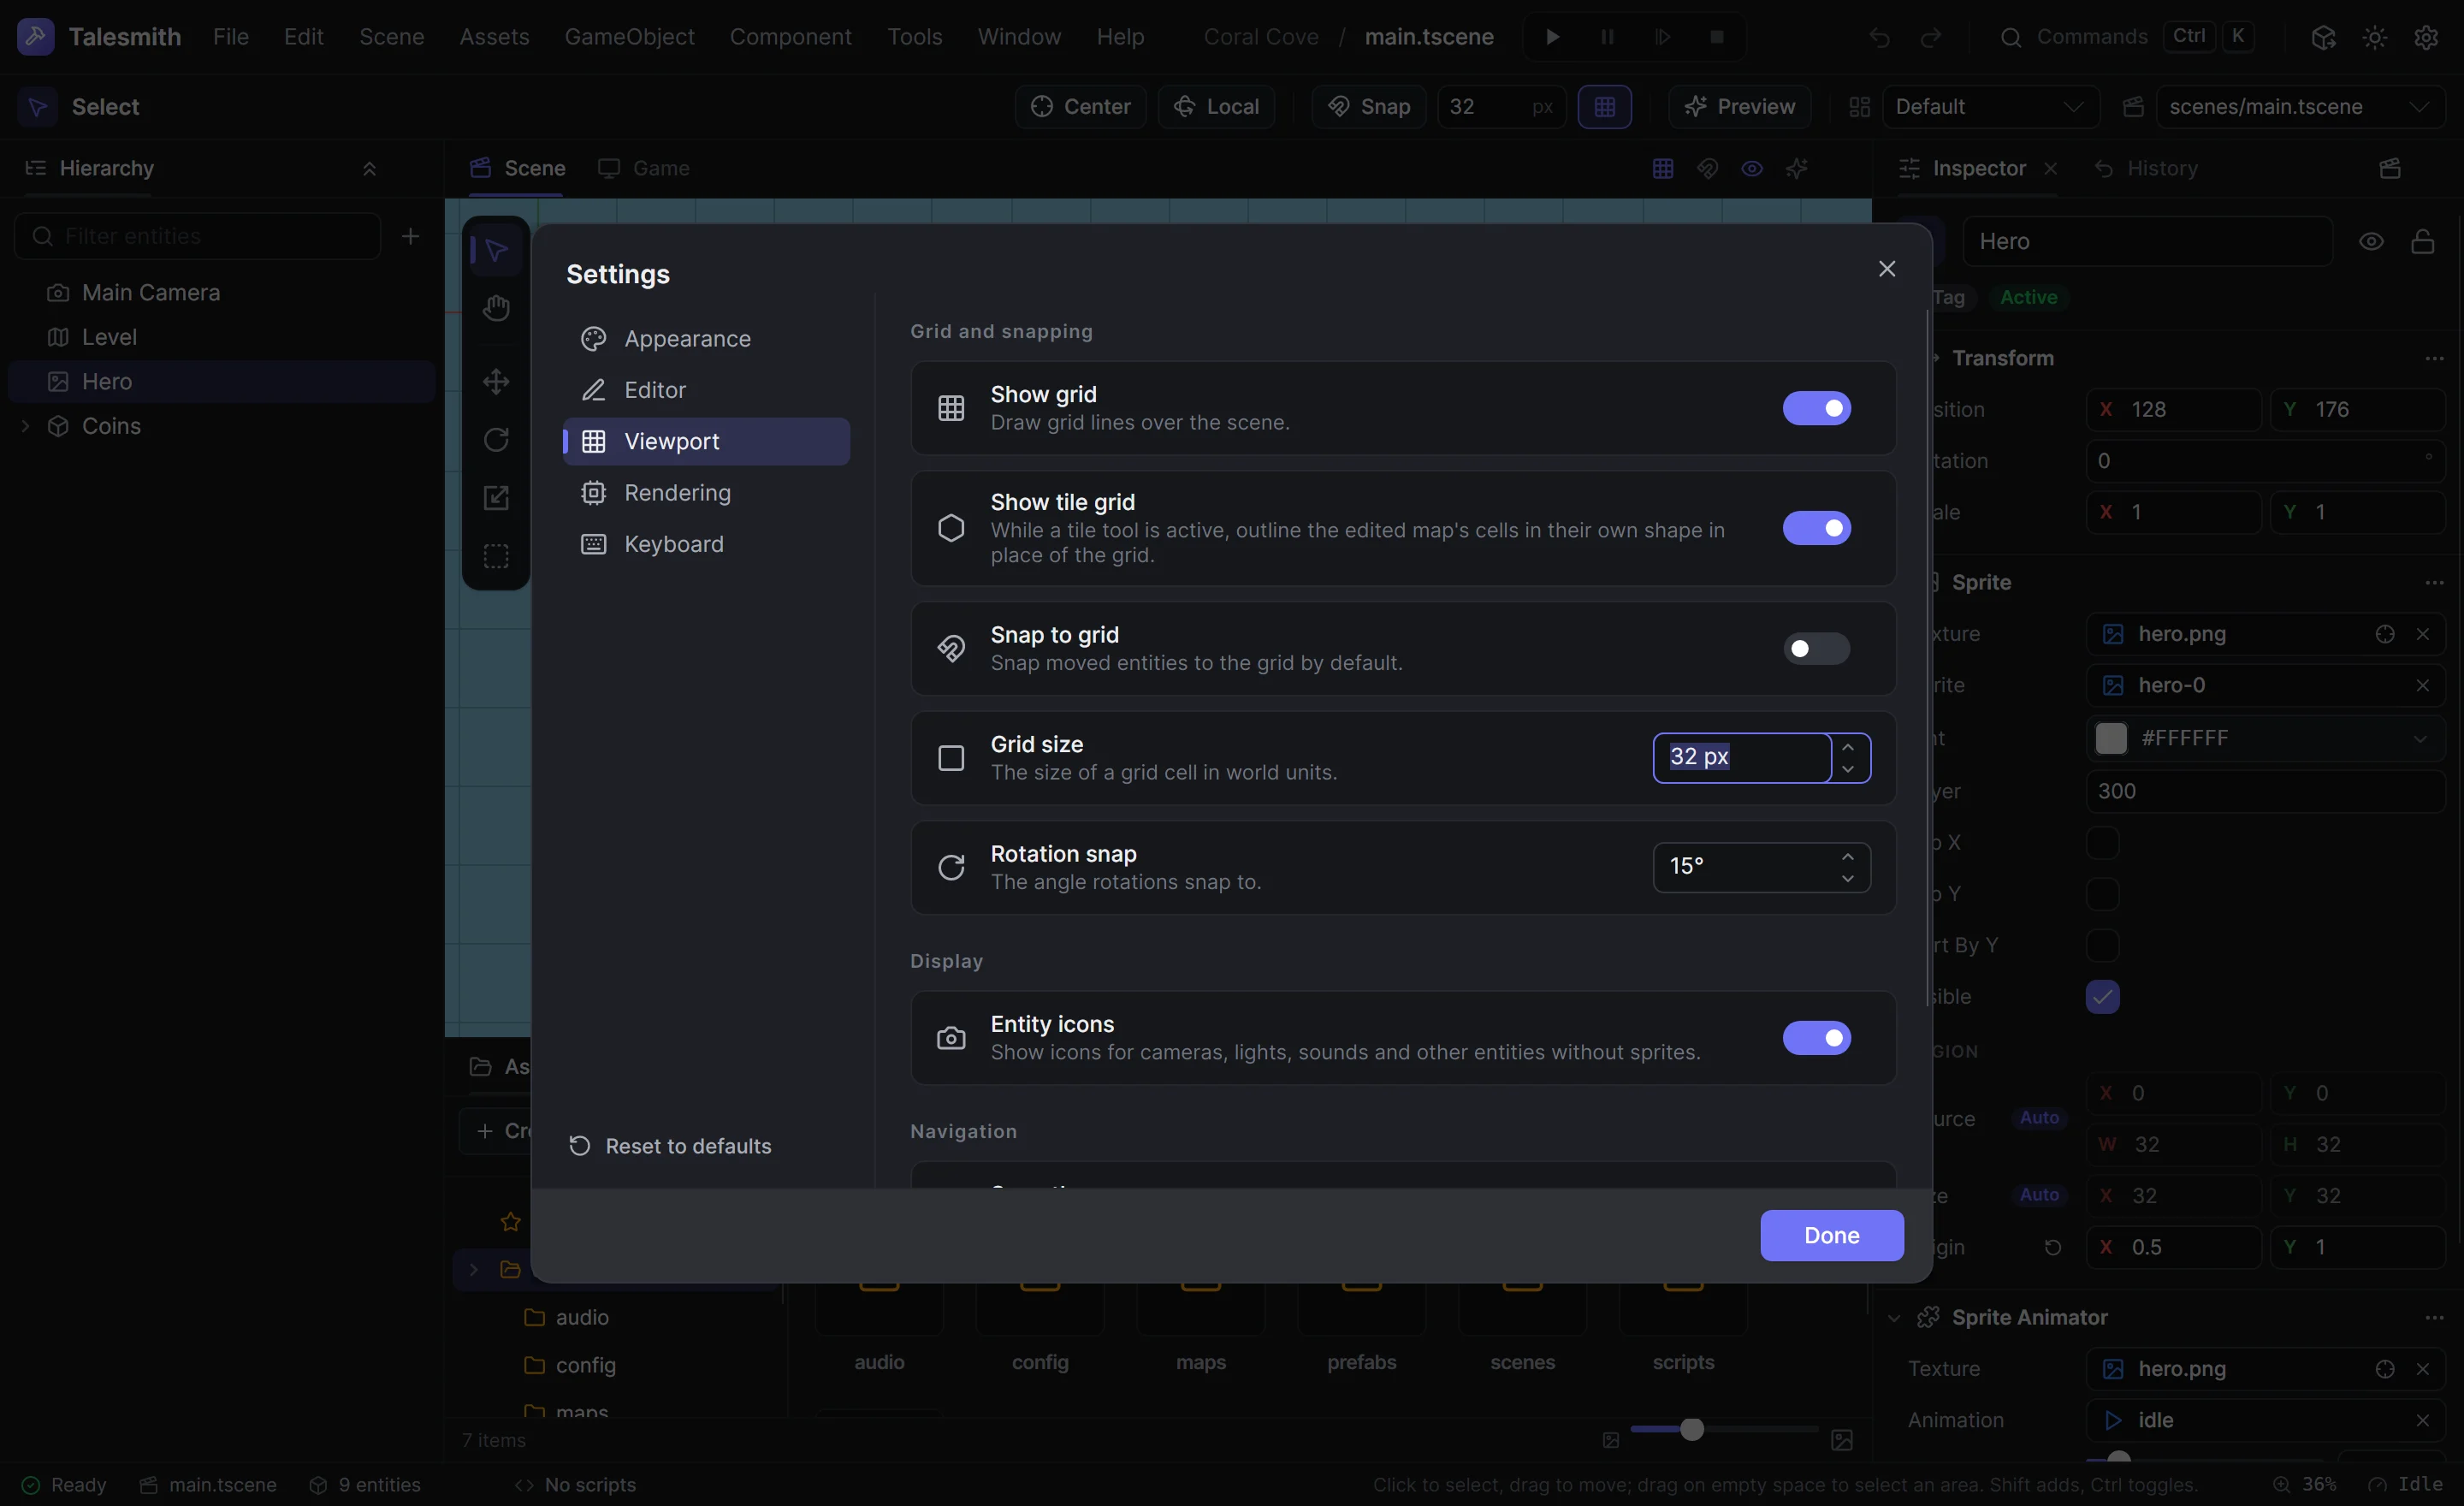Click the Center pivot button
Screen dimensions: 2464x1506
click(1080, 106)
